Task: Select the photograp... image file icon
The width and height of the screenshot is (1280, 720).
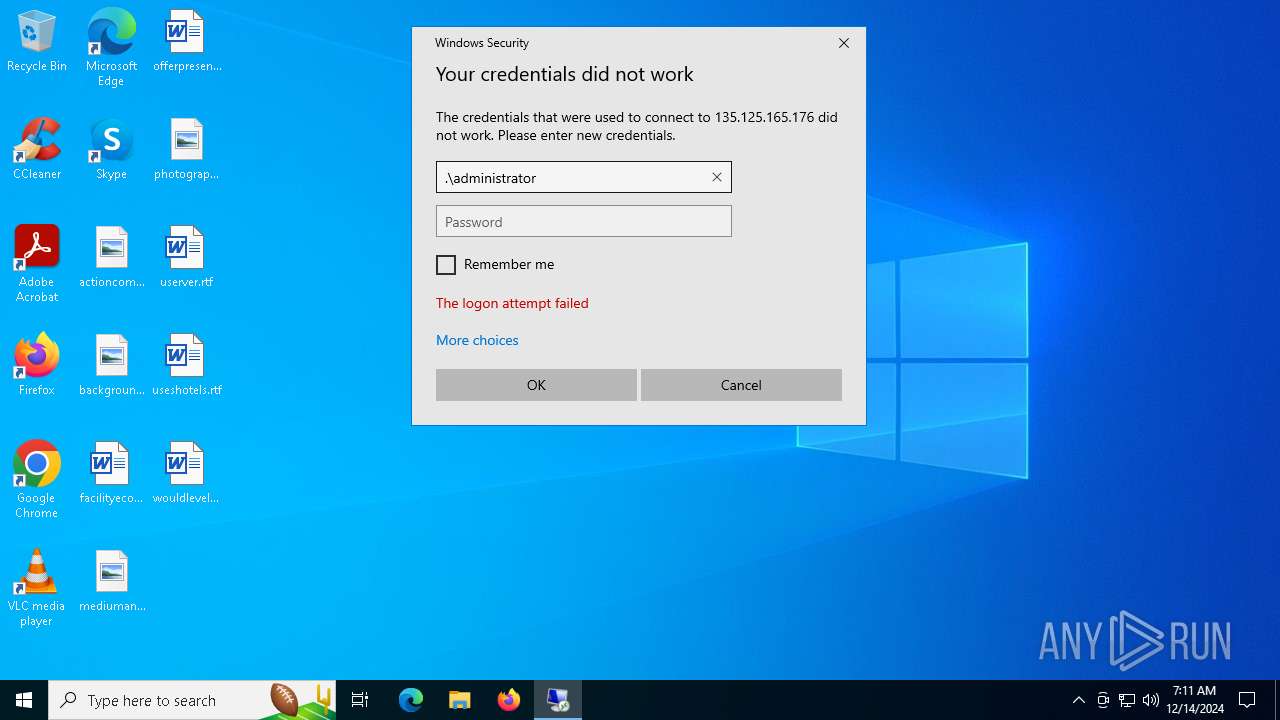Action: 187,150
